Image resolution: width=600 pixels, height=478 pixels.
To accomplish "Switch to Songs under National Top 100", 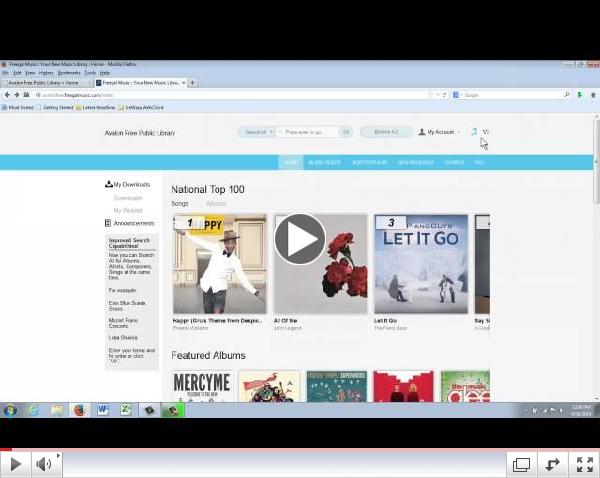I will click(x=180, y=204).
